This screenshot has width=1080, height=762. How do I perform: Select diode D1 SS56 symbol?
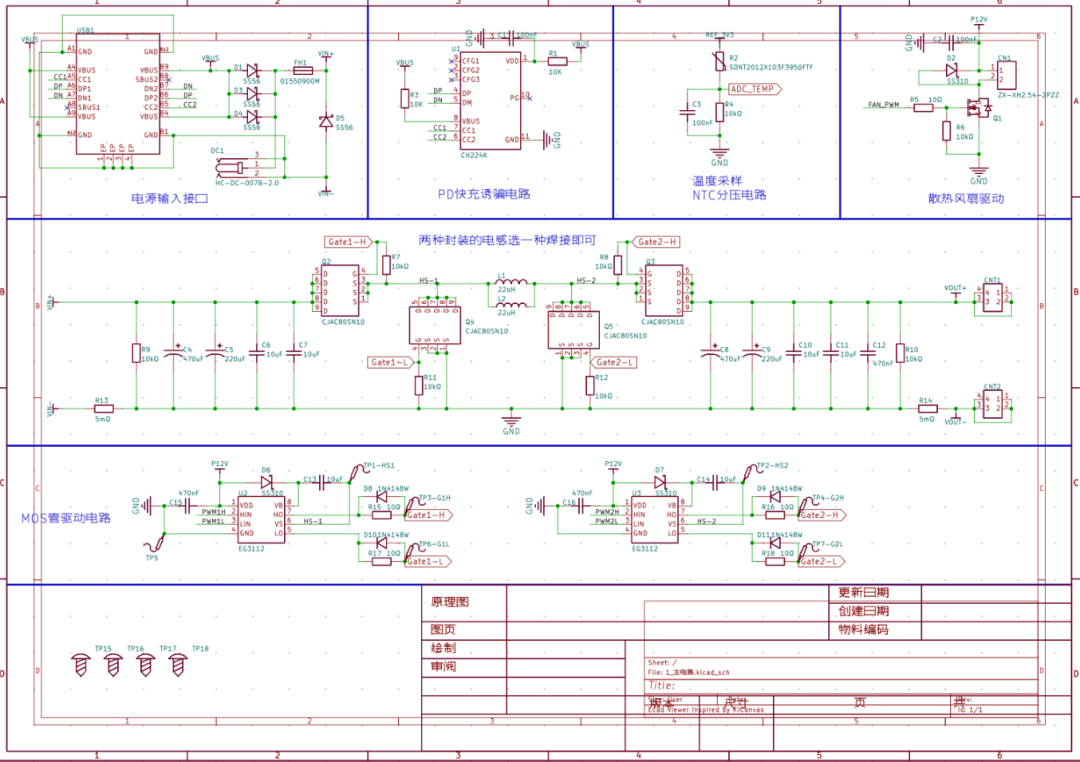click(x=253, y=70)
